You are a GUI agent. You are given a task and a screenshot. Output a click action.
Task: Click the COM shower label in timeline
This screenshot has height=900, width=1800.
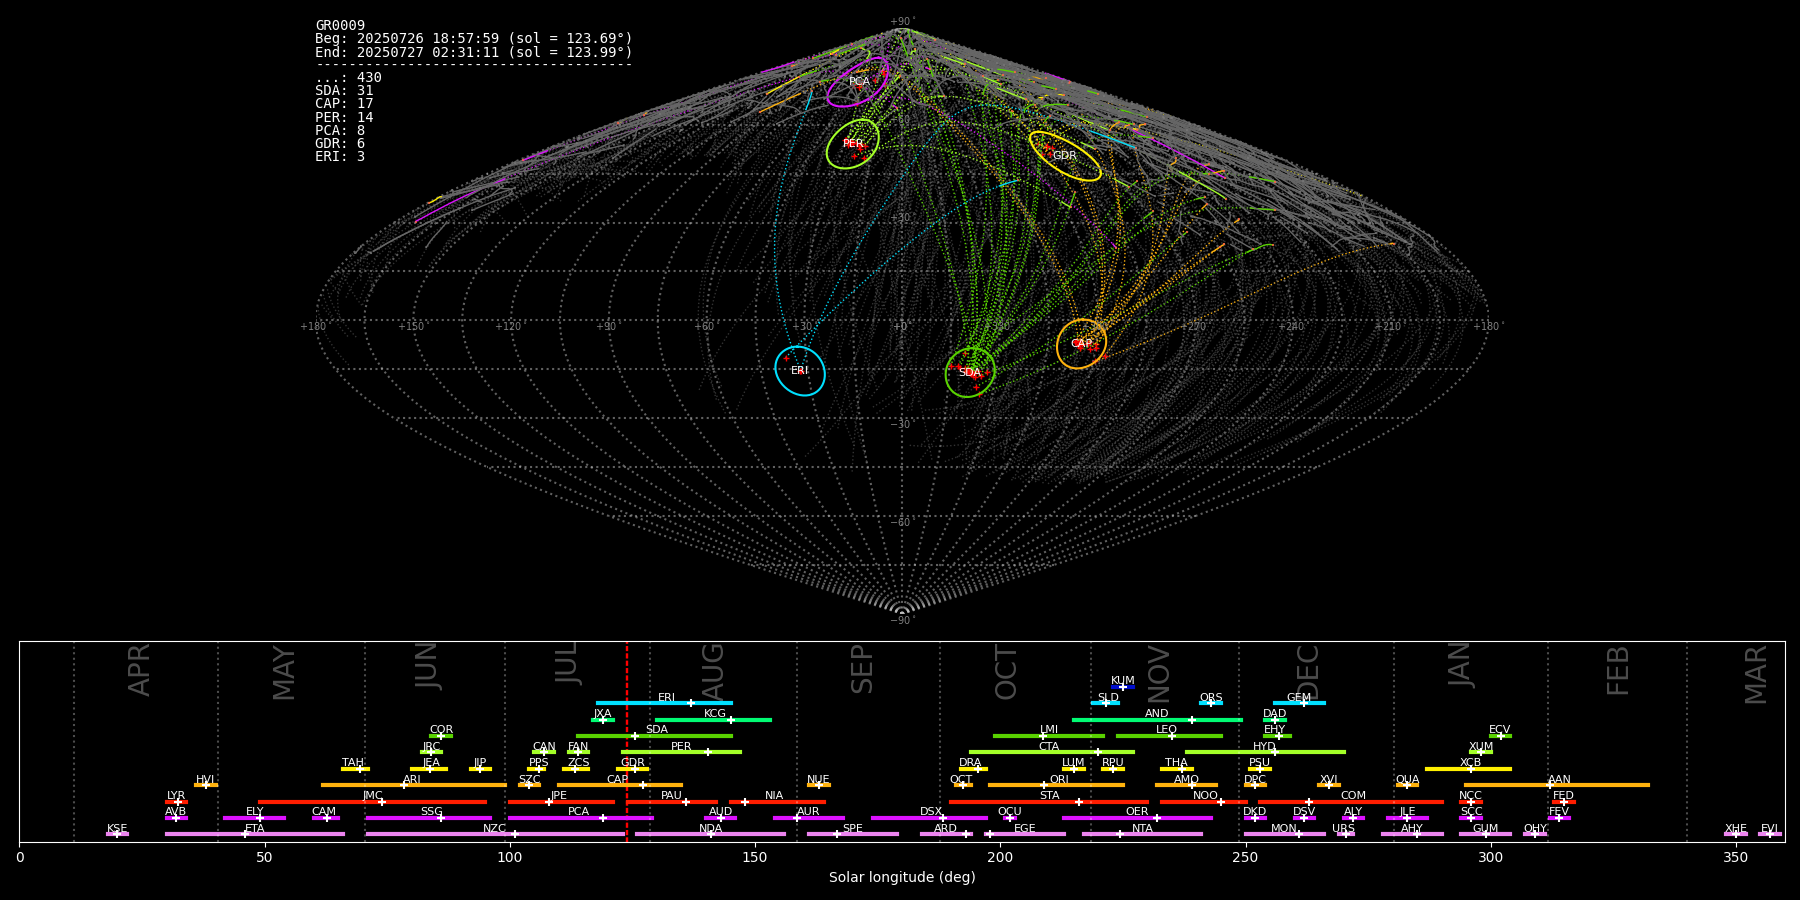(1353, 796)
